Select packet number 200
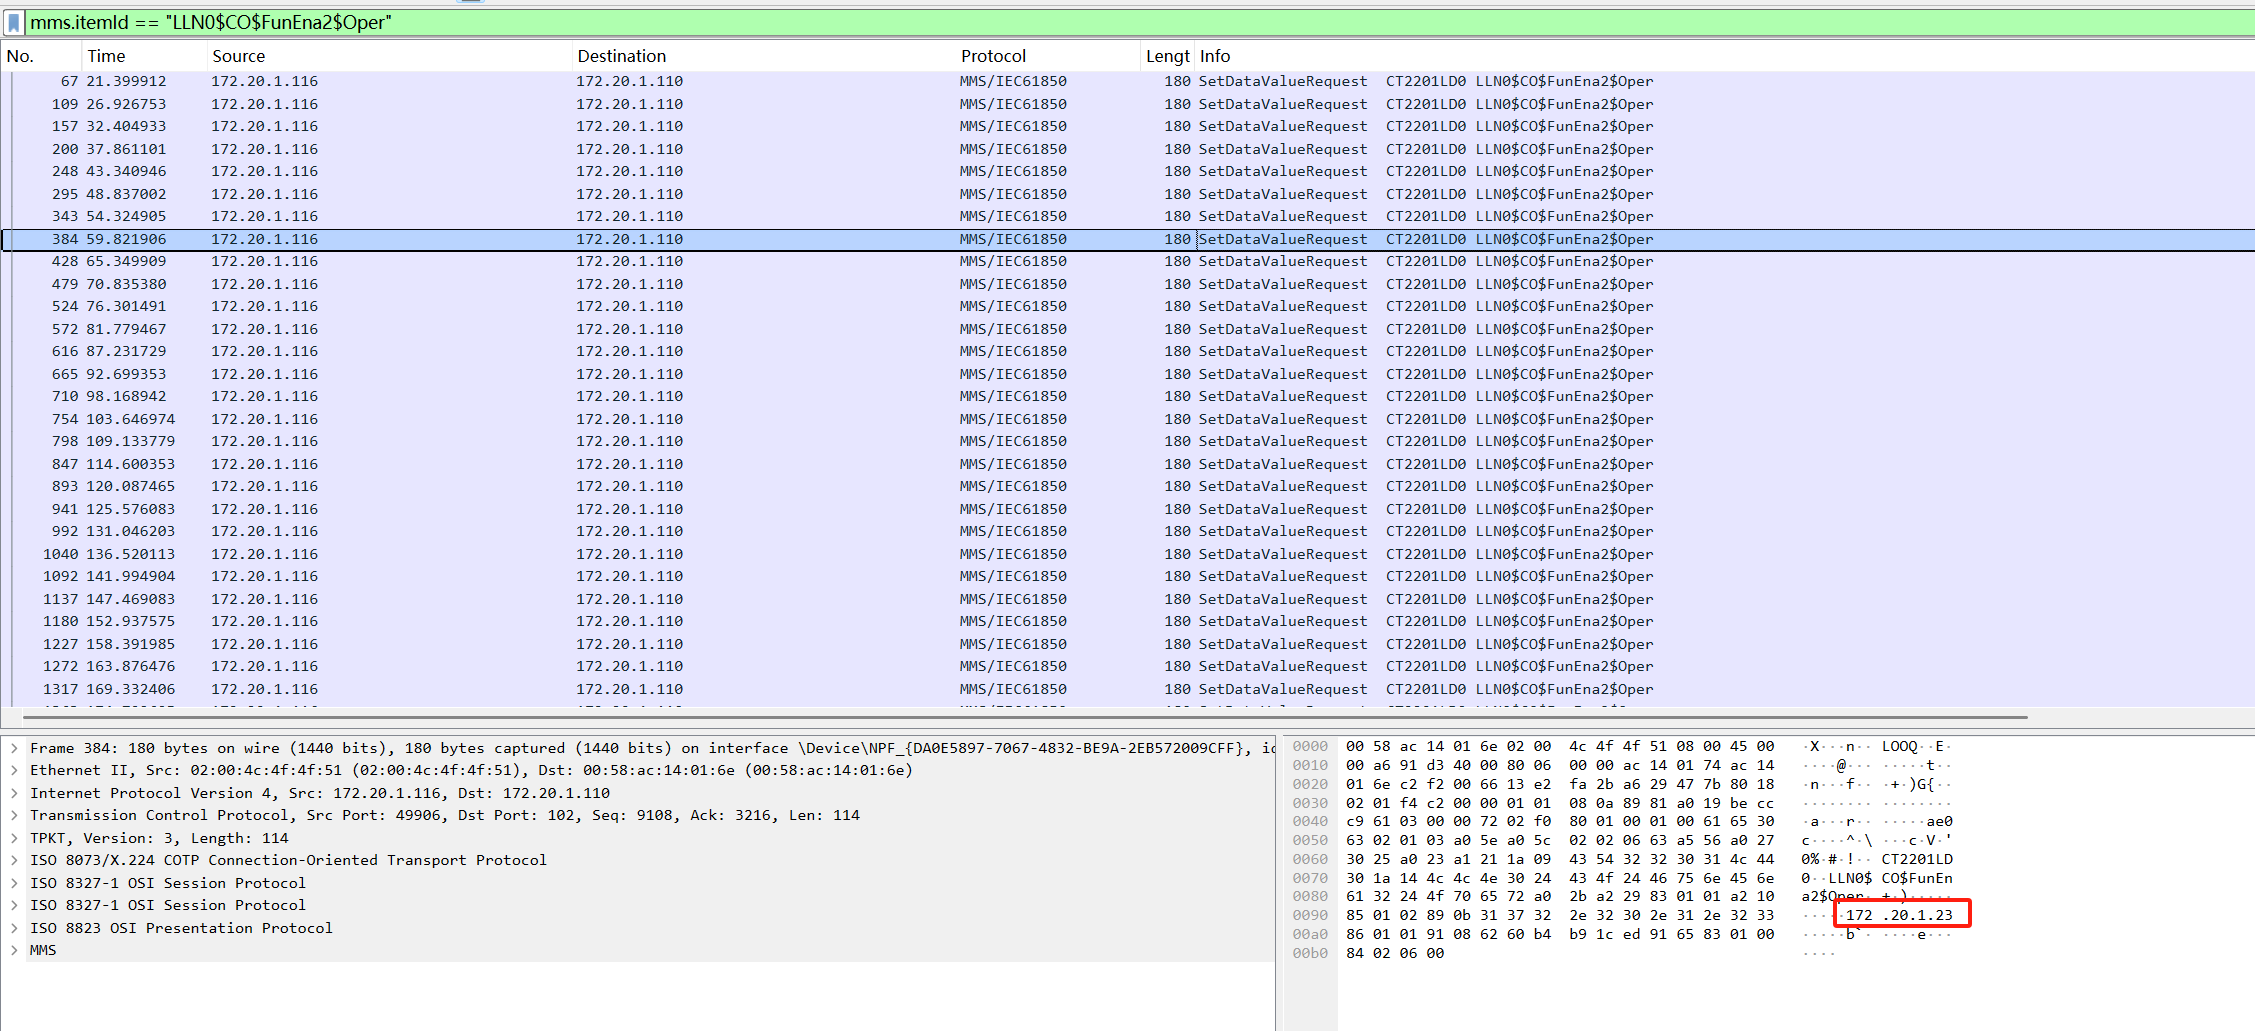This screenshot has height=1031, width=2255. click(x=1128, y=149)
